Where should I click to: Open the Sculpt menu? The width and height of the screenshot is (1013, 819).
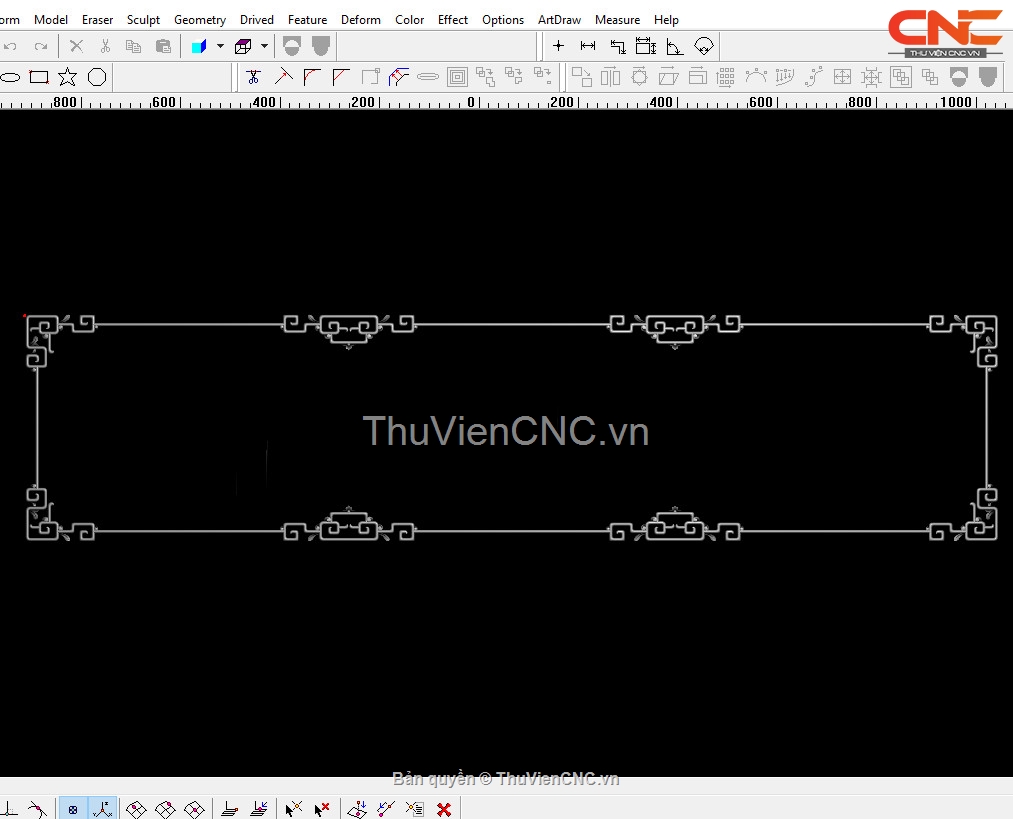tap(143, 20)
